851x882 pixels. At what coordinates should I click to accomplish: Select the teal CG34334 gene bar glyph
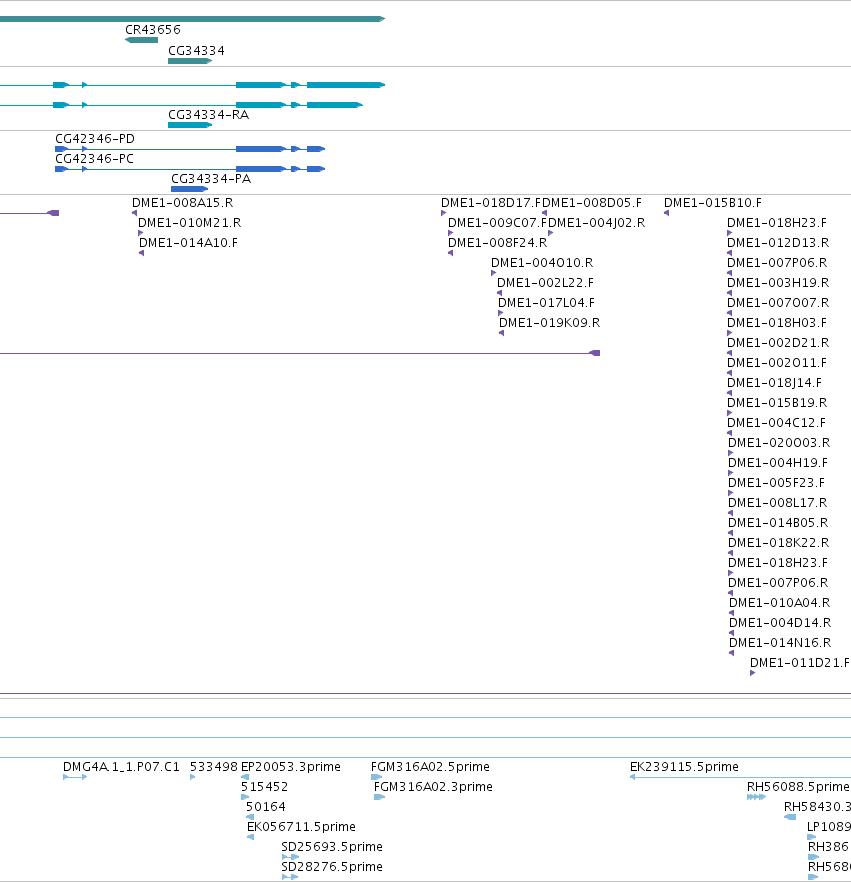[x=190, y=61]
